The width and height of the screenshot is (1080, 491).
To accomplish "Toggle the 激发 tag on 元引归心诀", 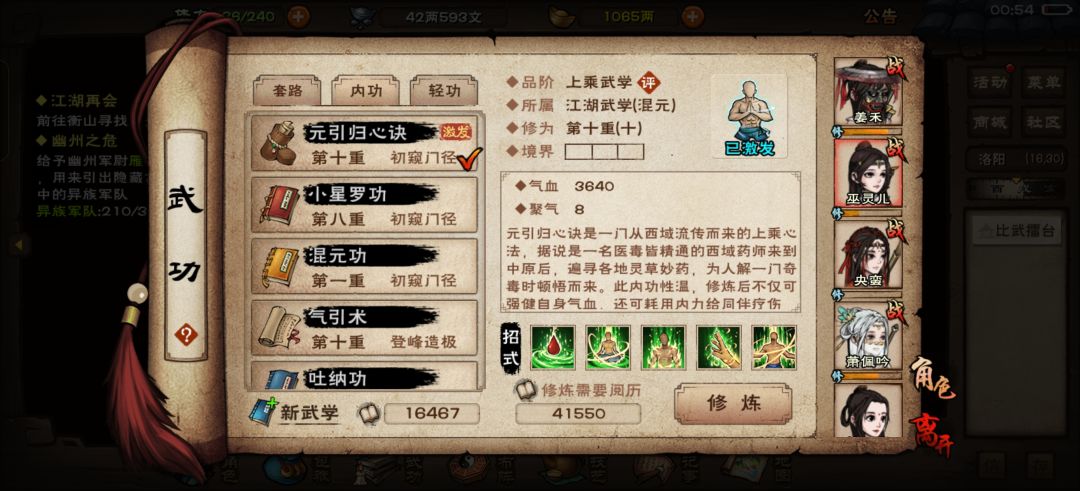I will [x=456, y=132].
